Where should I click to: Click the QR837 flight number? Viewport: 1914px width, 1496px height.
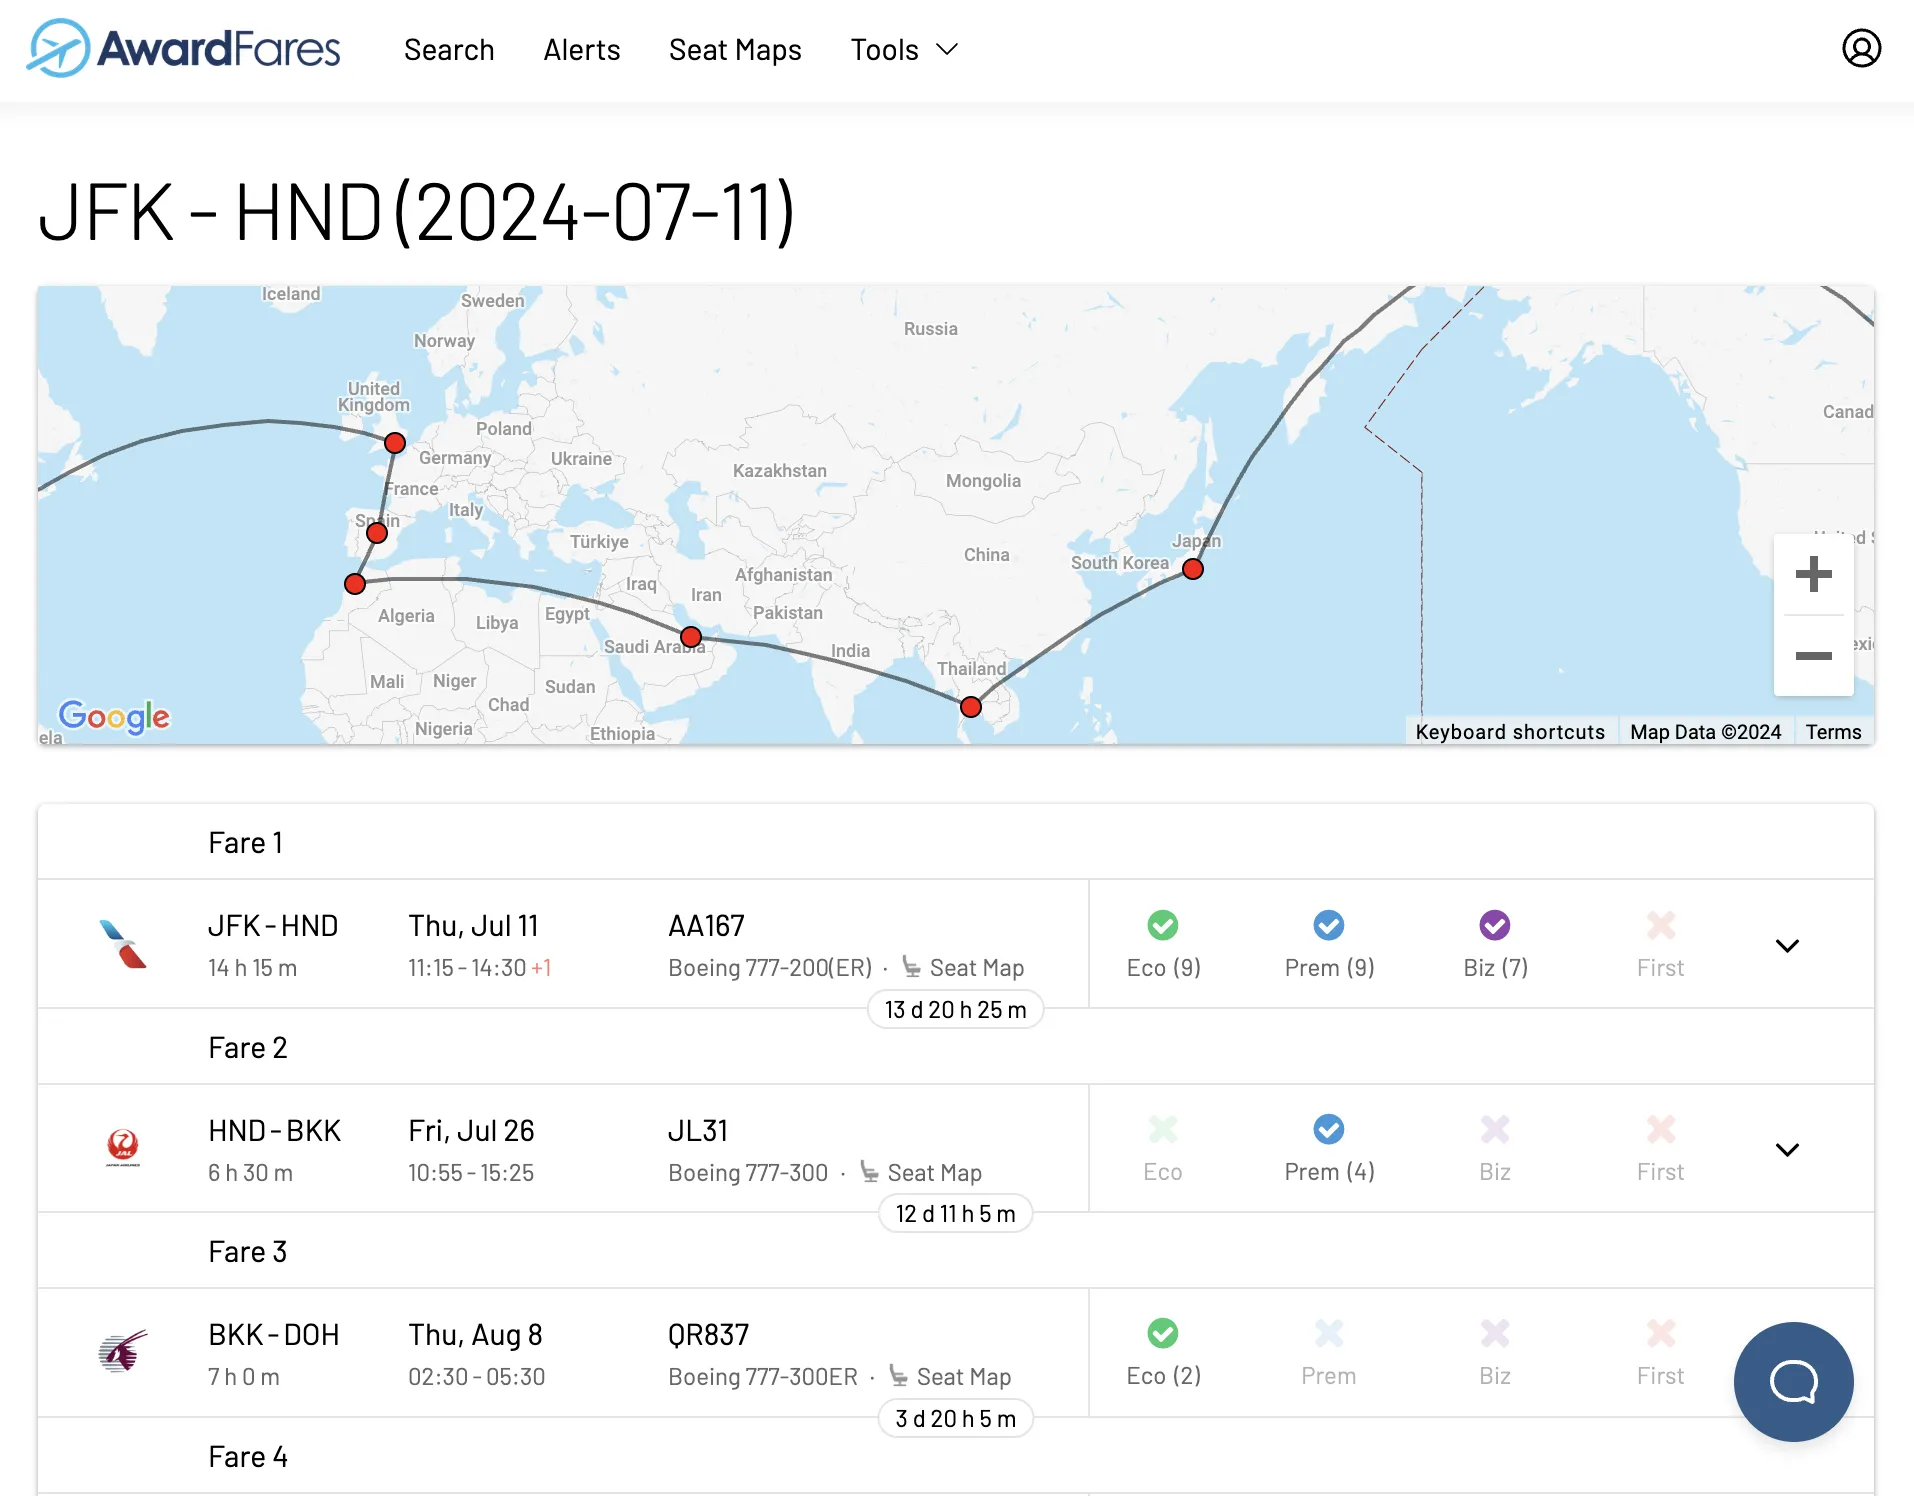click(709, 1334)
